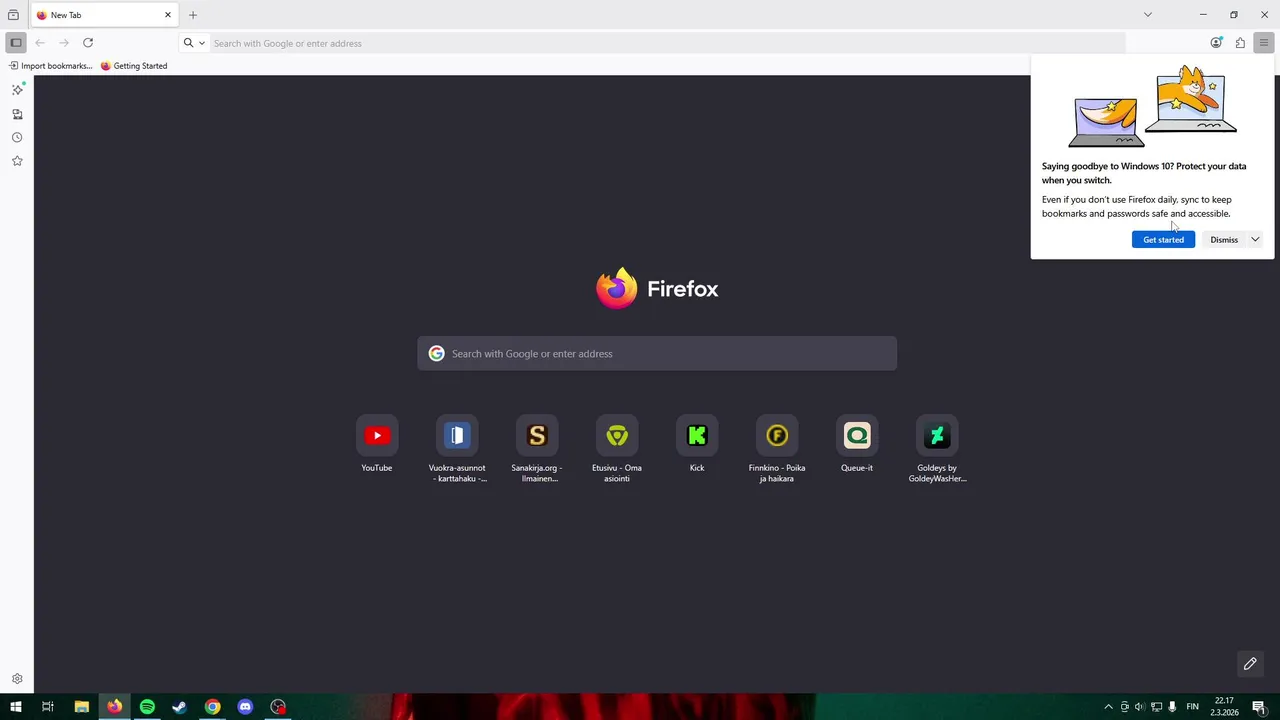Open Task View on the taskbar
Viewport: 1280px width, 720px height.
(x=47, y=707)
